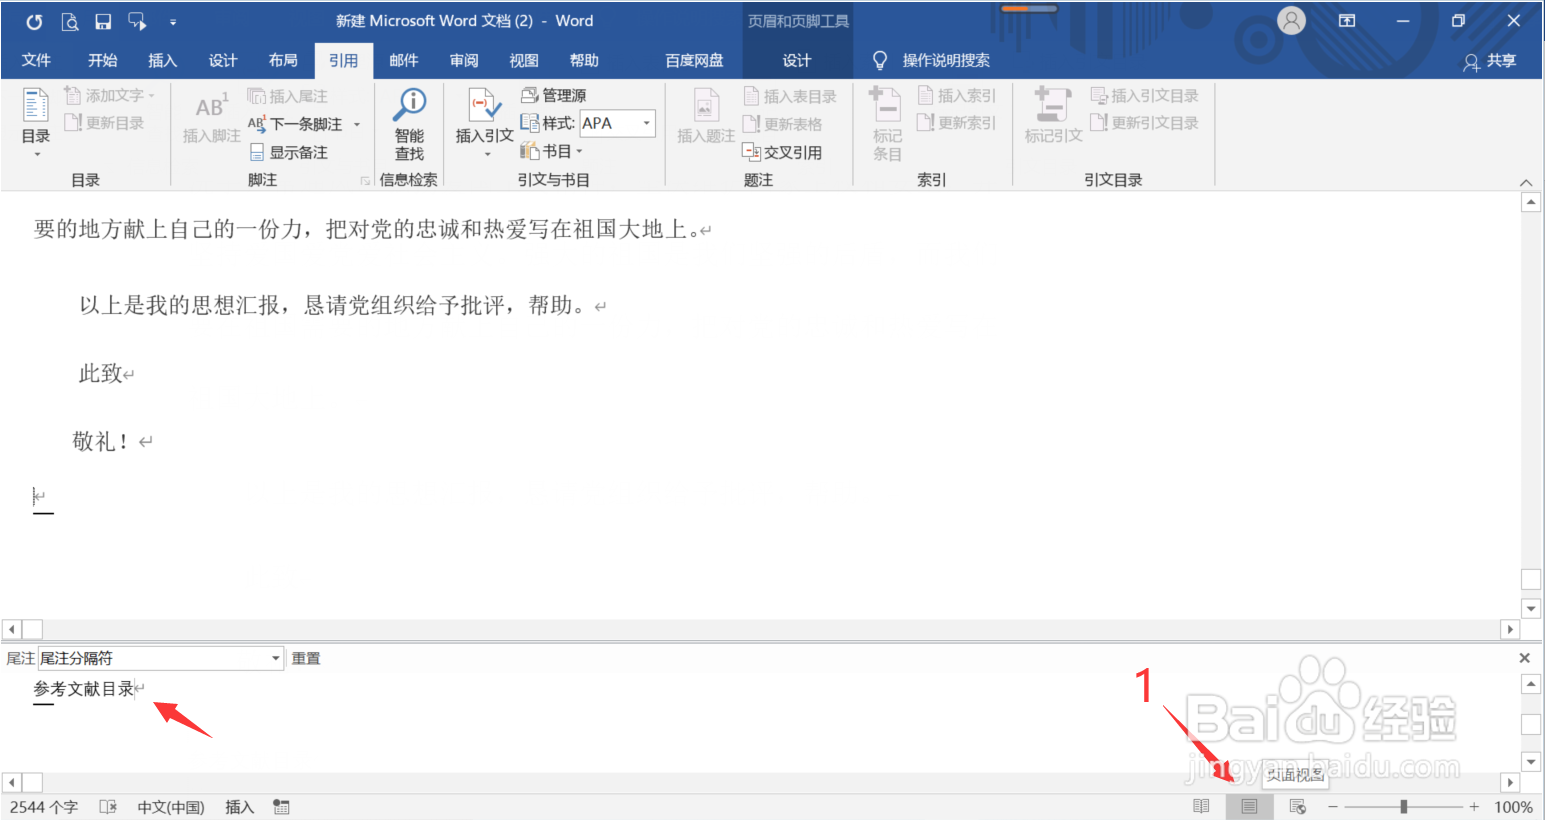Switch to the Mailings (邮件) tab
Screen dimensions: 1545x820
tap(404, 60)
